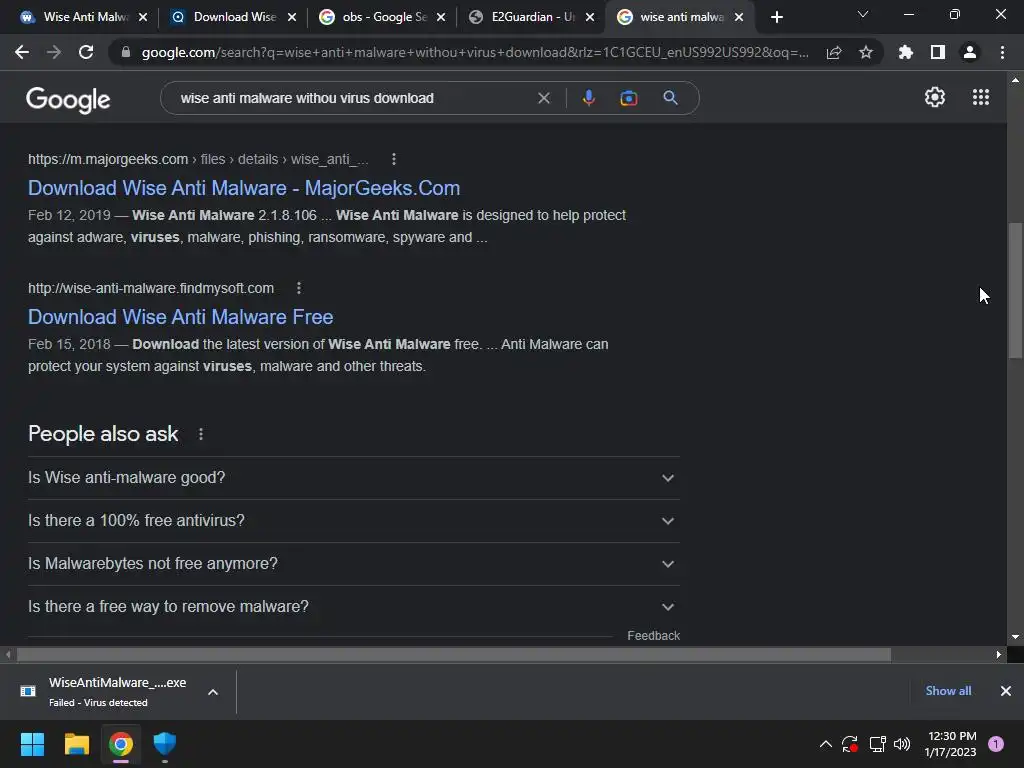Submit search with magnifier icon
Image resolution: width=1024 pixels, height=768 pixels.
[x=670, y=98]
